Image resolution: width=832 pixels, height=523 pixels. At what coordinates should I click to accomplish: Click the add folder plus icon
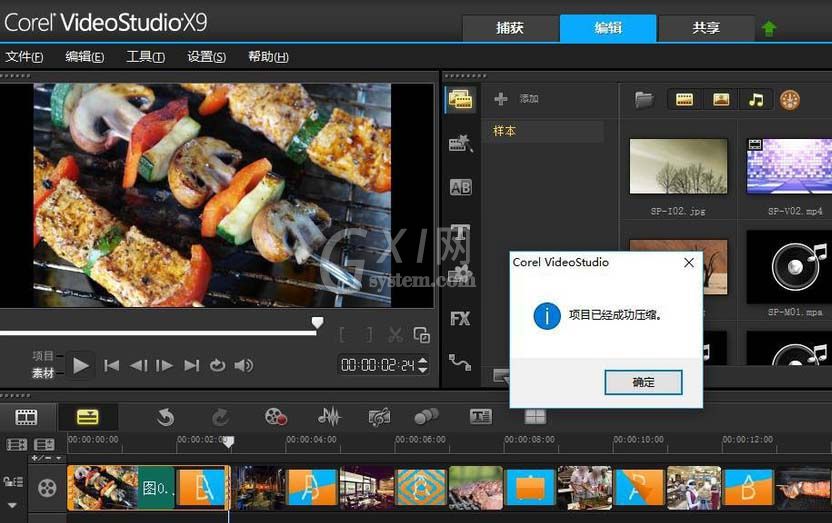(500, 99)
